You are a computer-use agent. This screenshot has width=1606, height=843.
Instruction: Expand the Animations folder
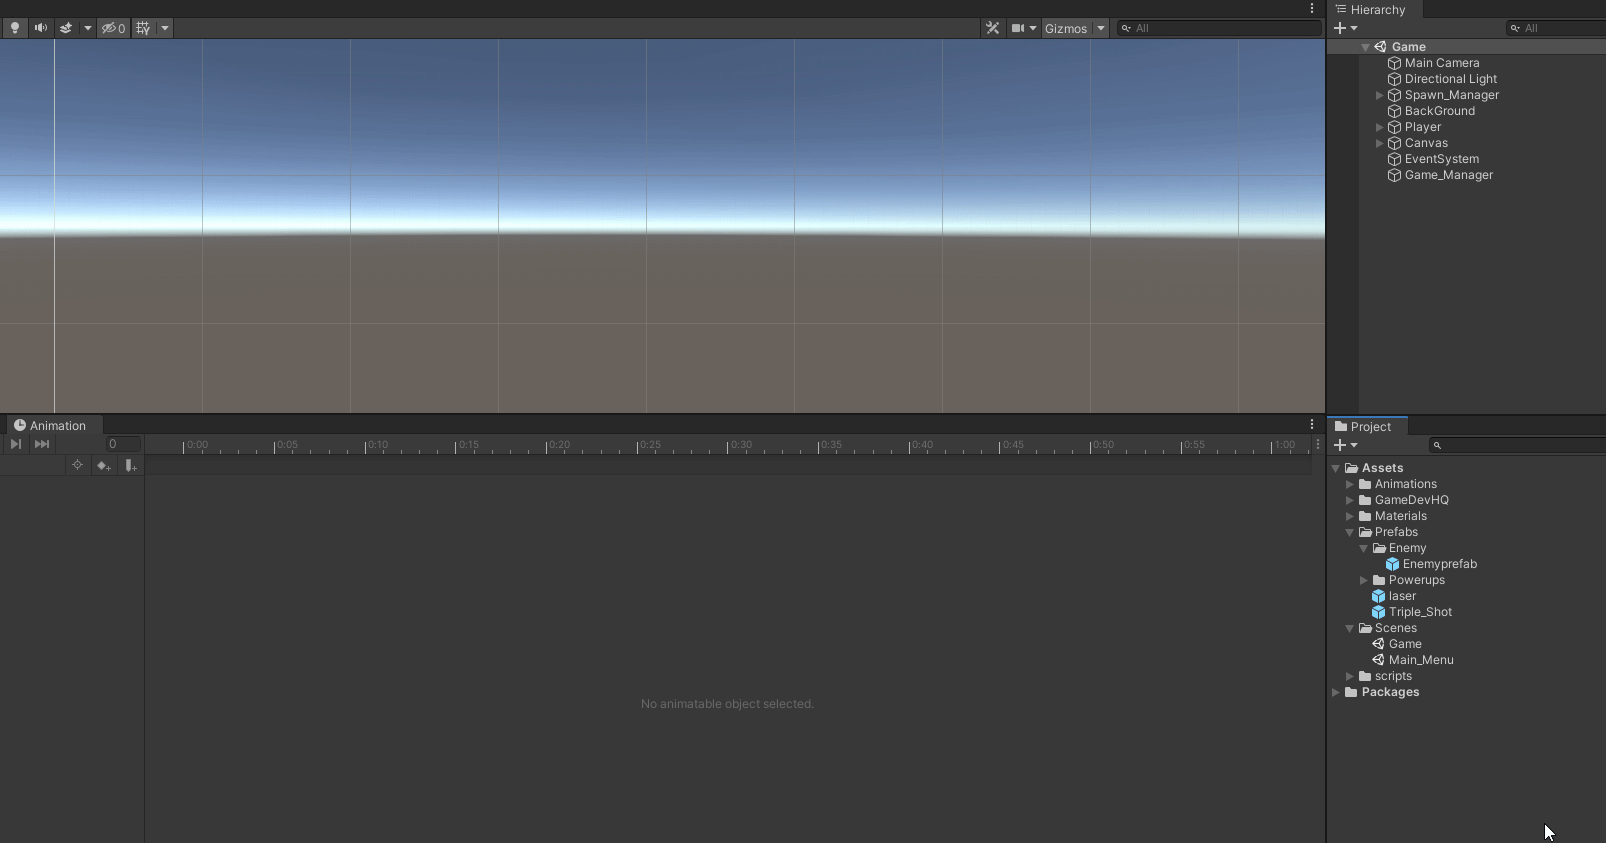coord(1350,484)
